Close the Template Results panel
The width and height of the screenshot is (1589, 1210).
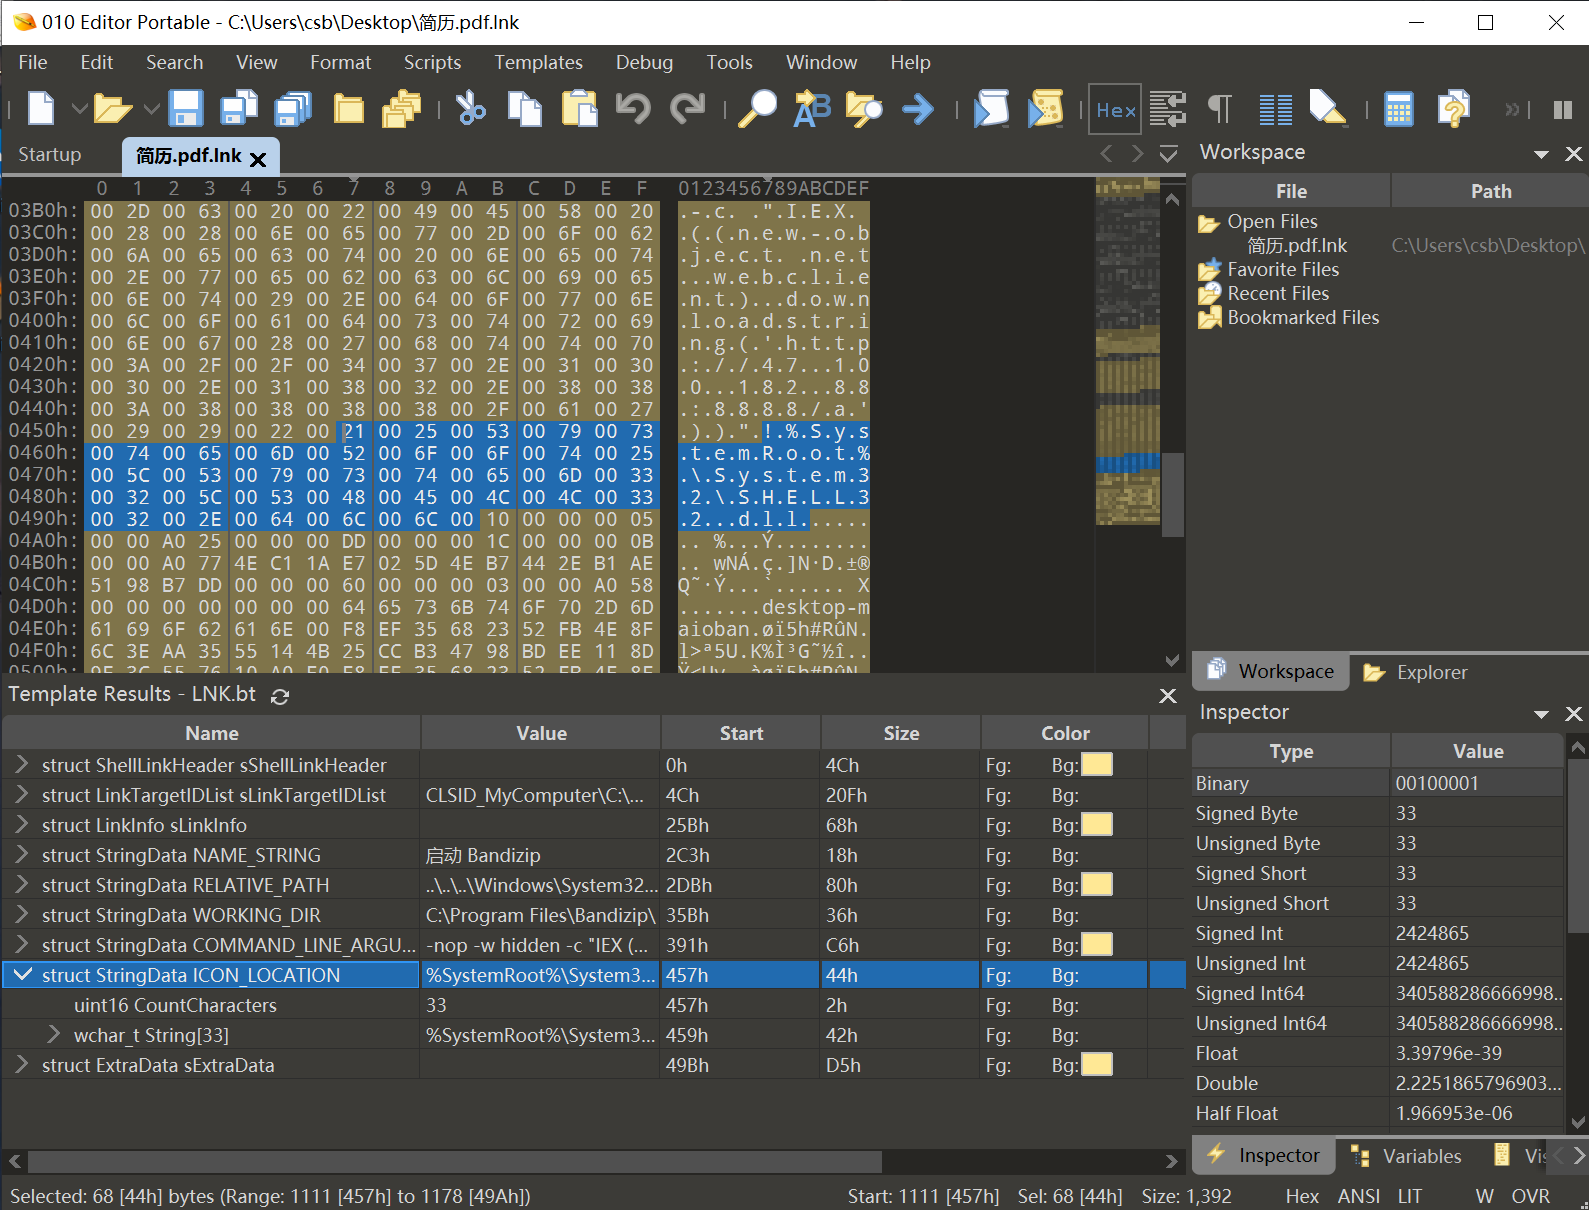1167,695
